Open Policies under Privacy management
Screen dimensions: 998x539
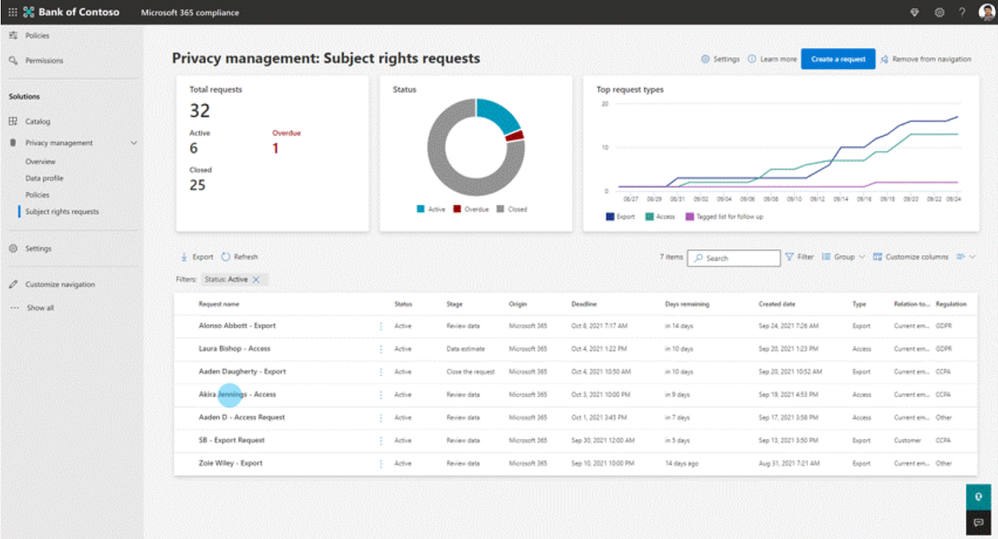tap(37, 195)
